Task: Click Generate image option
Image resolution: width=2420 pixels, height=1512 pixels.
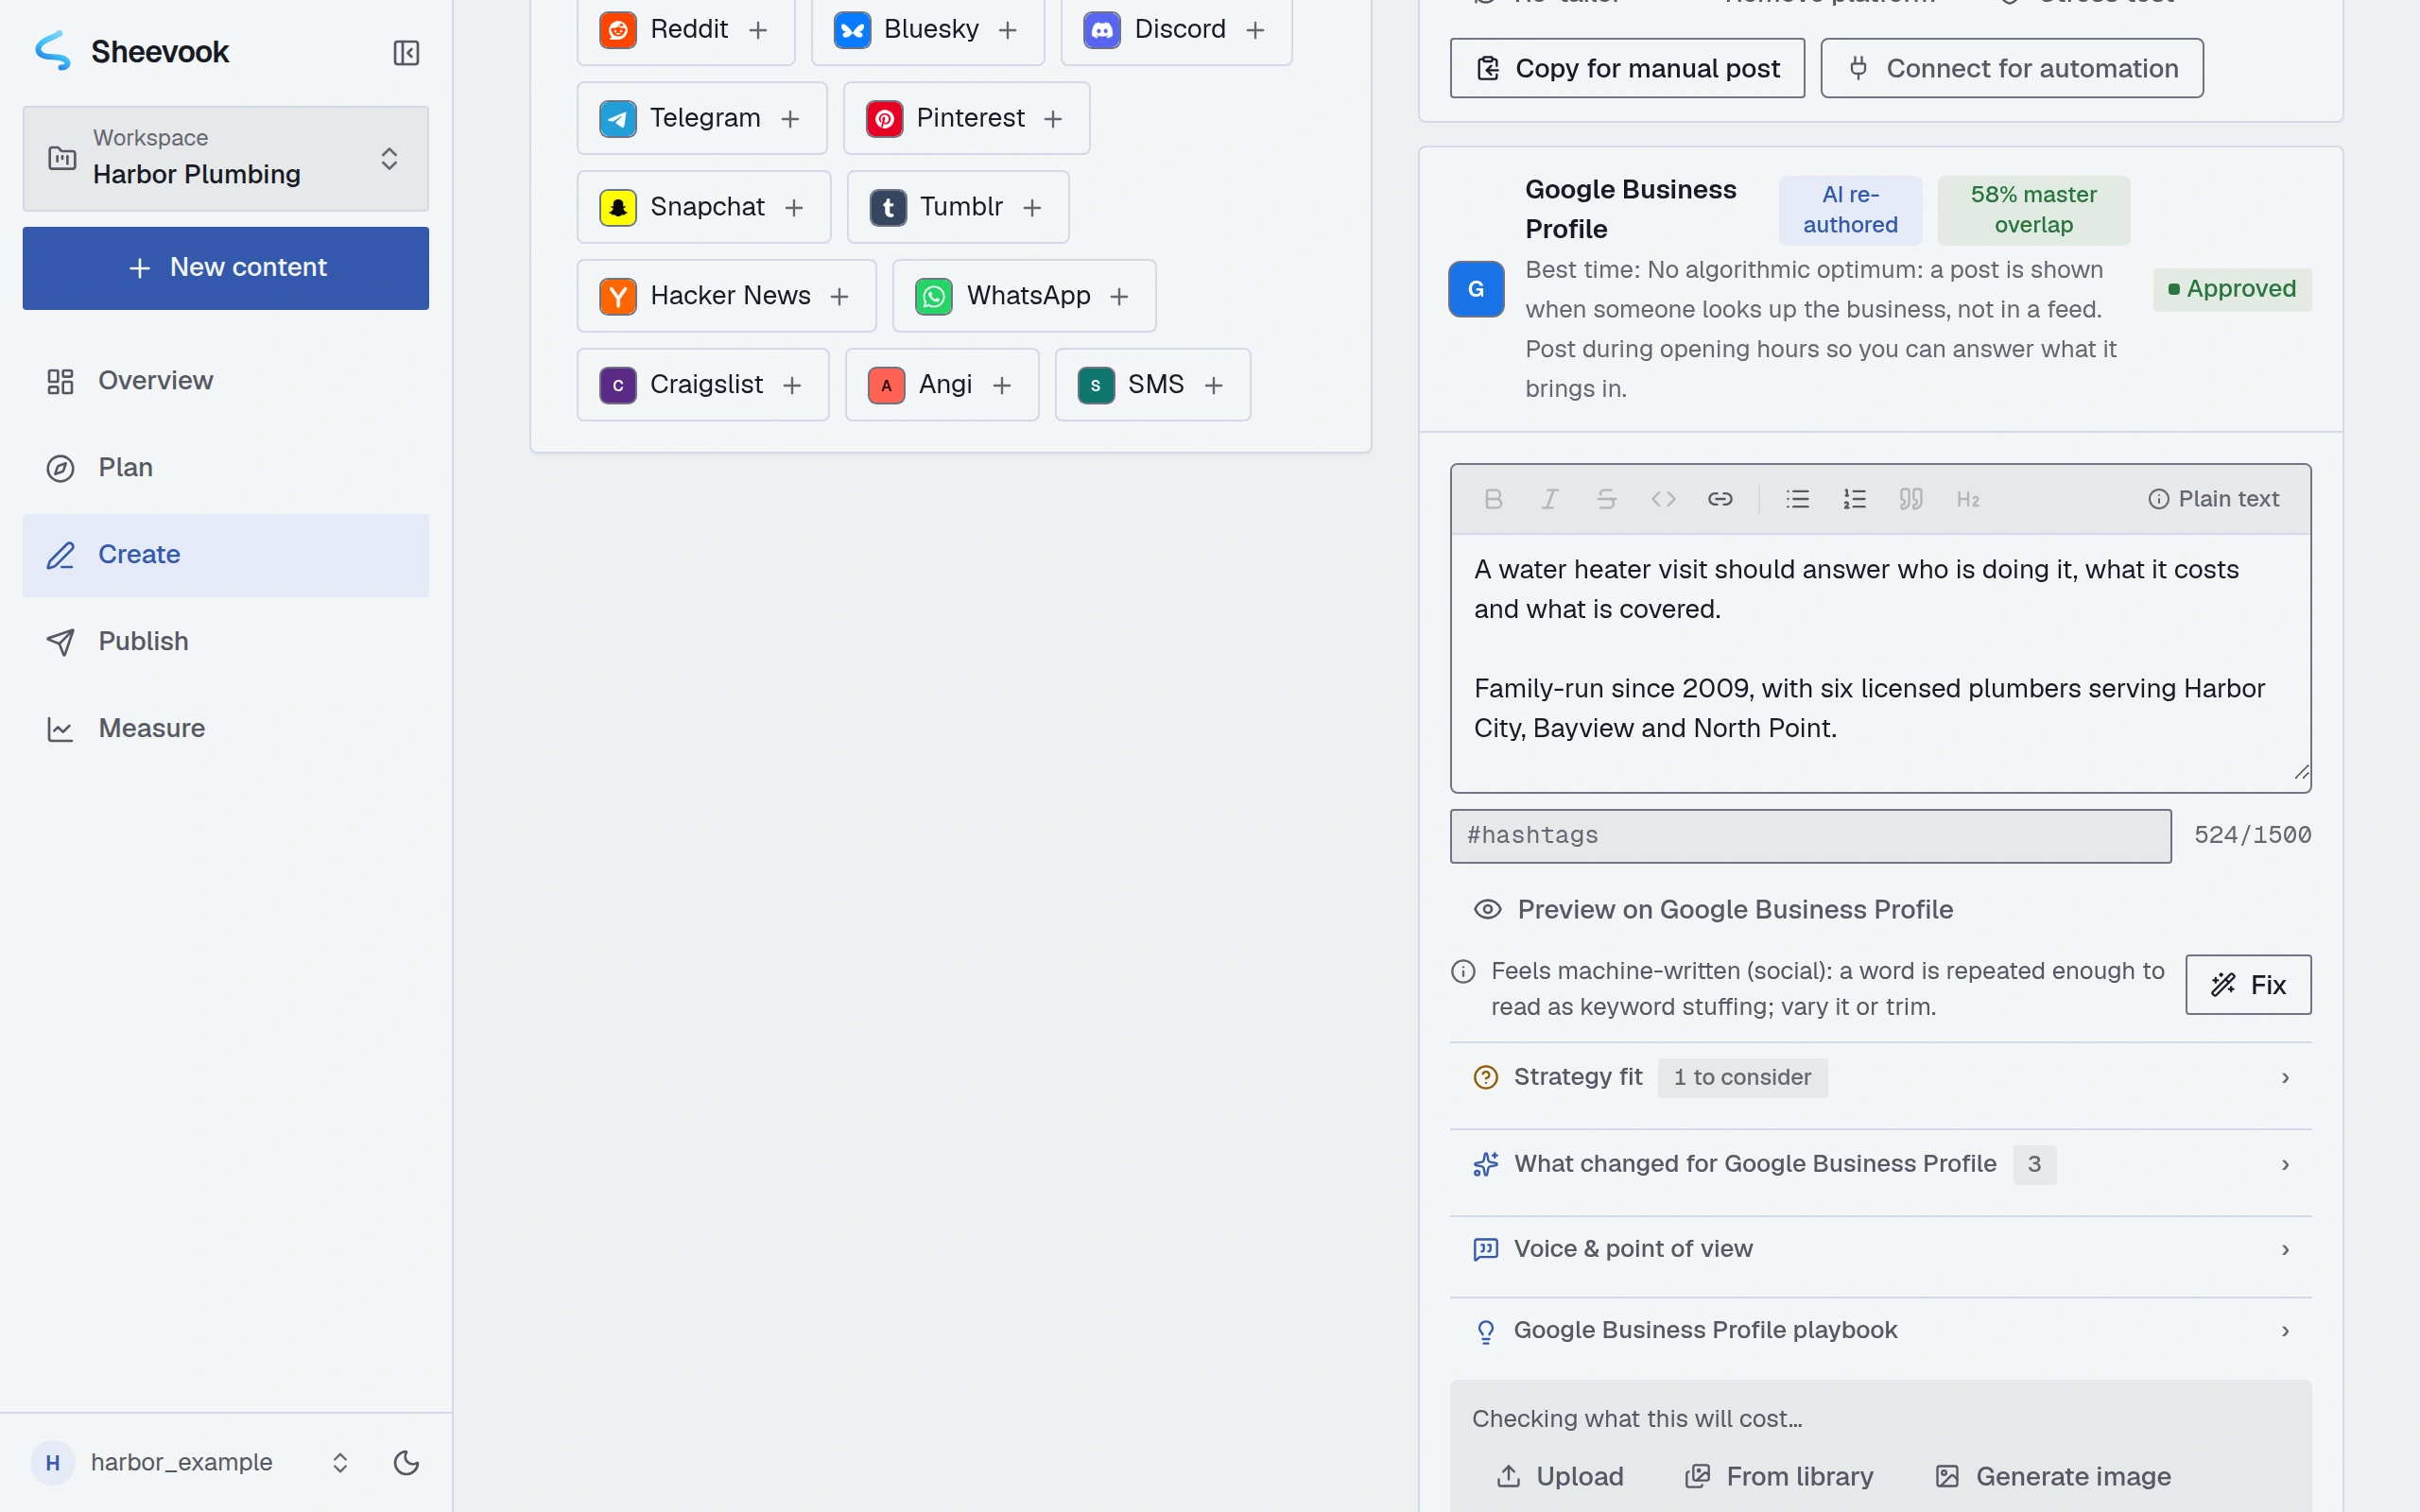Action: (x=2054, y=1477)
